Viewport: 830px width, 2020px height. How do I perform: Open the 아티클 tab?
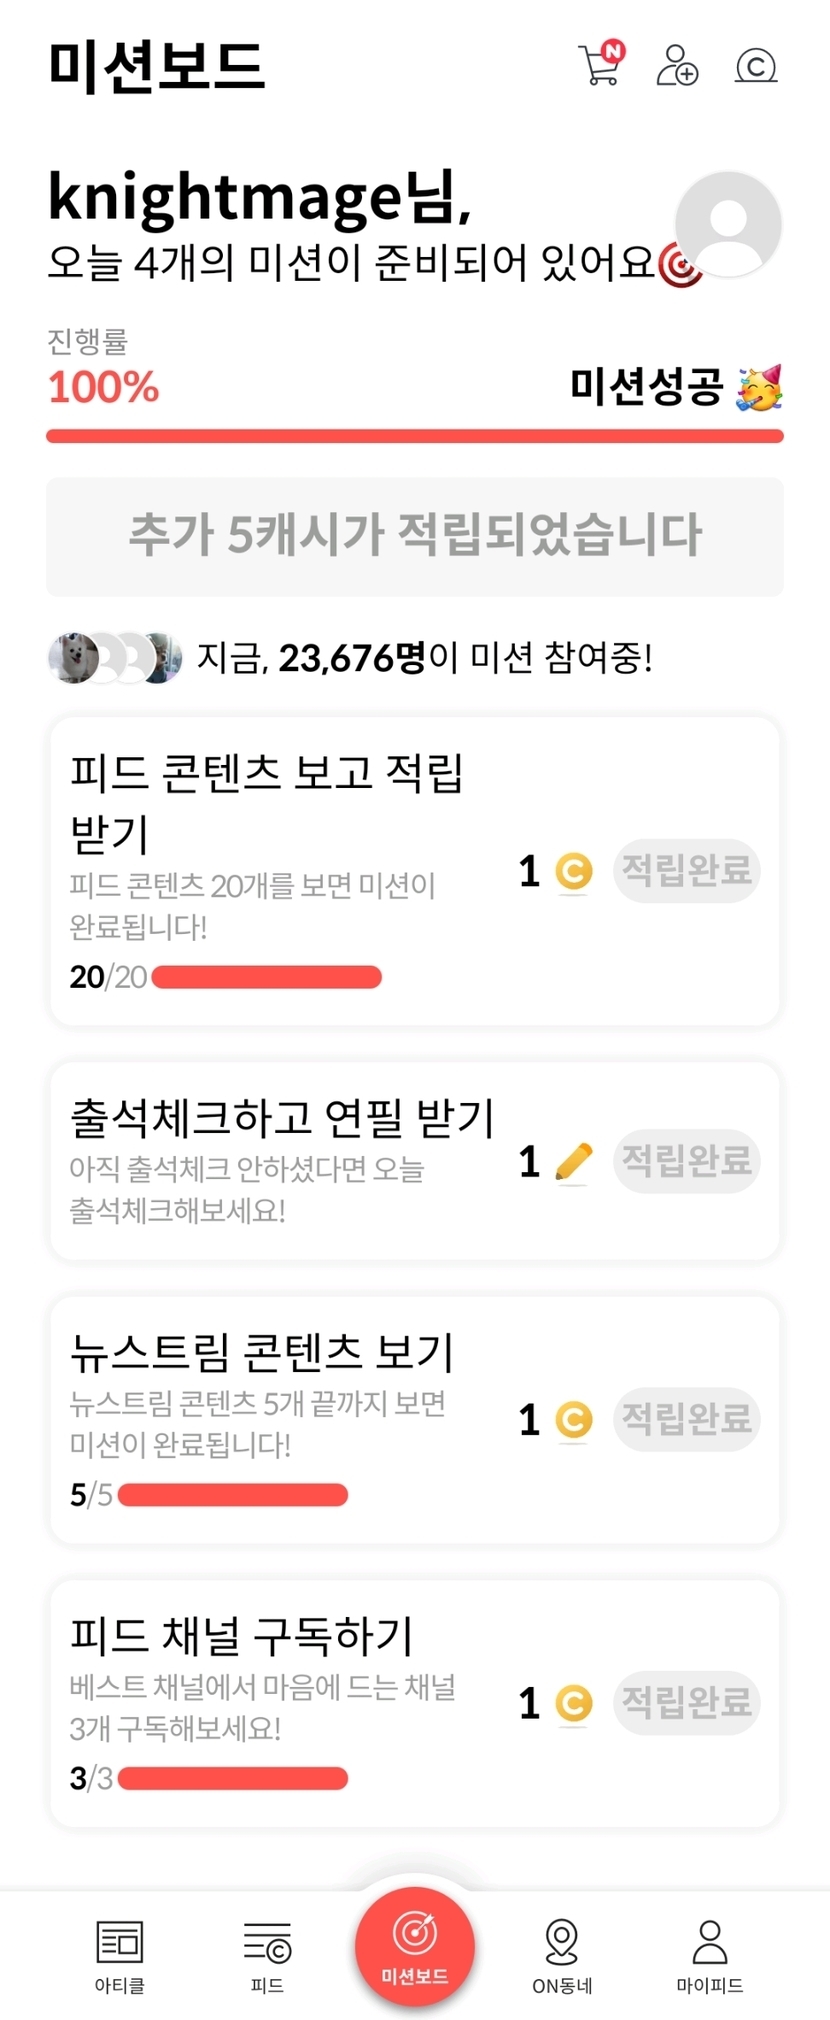[x=120, y=1954]
